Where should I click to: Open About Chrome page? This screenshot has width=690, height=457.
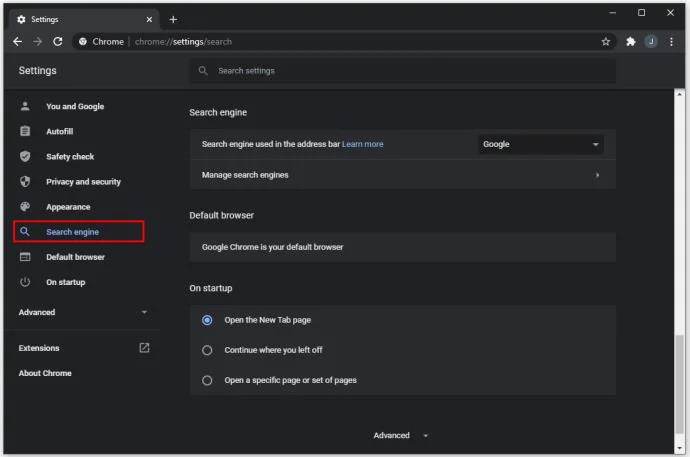tap(45, 373)
